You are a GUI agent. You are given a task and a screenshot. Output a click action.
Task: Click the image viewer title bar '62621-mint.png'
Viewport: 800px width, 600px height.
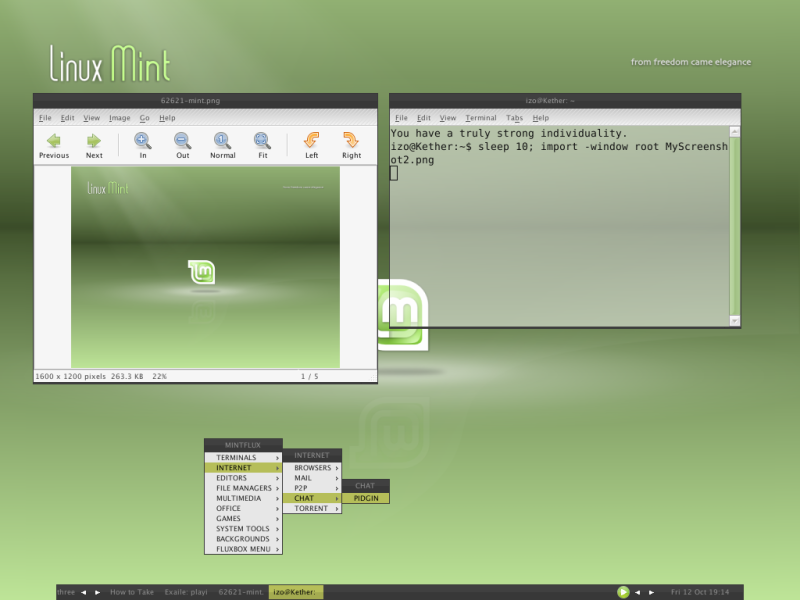(205, 101)
